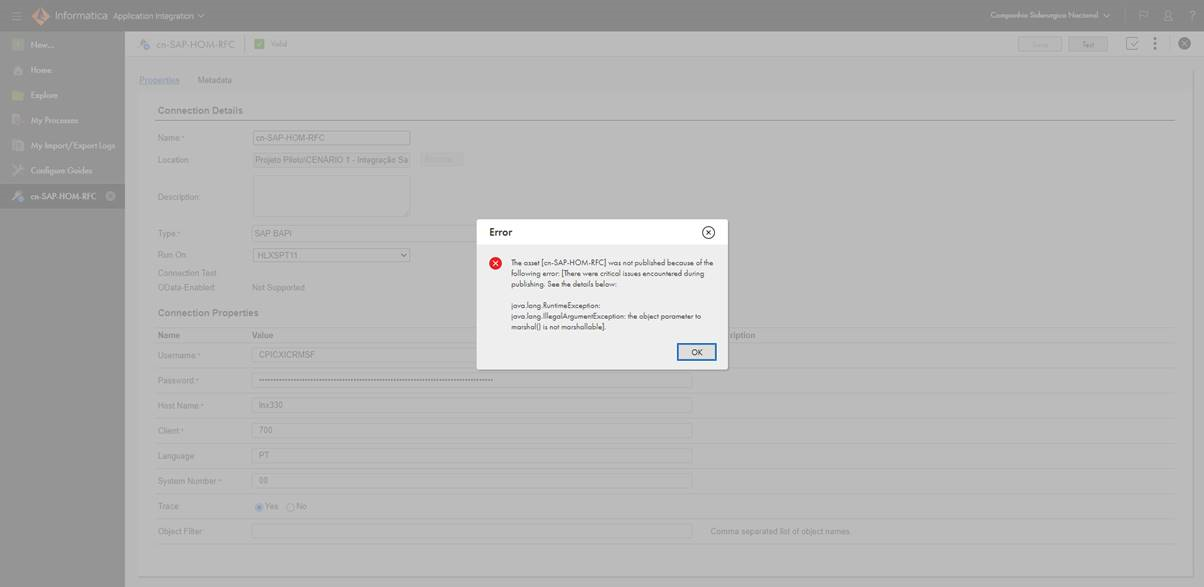
Task: Open the Companhia Siderurgica Nacional organization dropdown
Action: pos(1050,16)
